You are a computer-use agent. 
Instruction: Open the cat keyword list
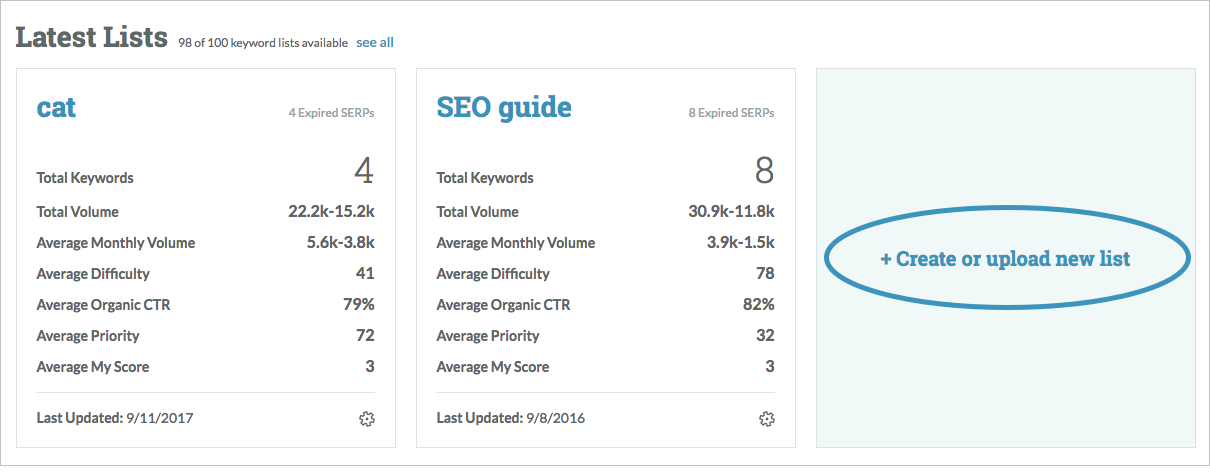pyautogui.click(x=56, y=107)
